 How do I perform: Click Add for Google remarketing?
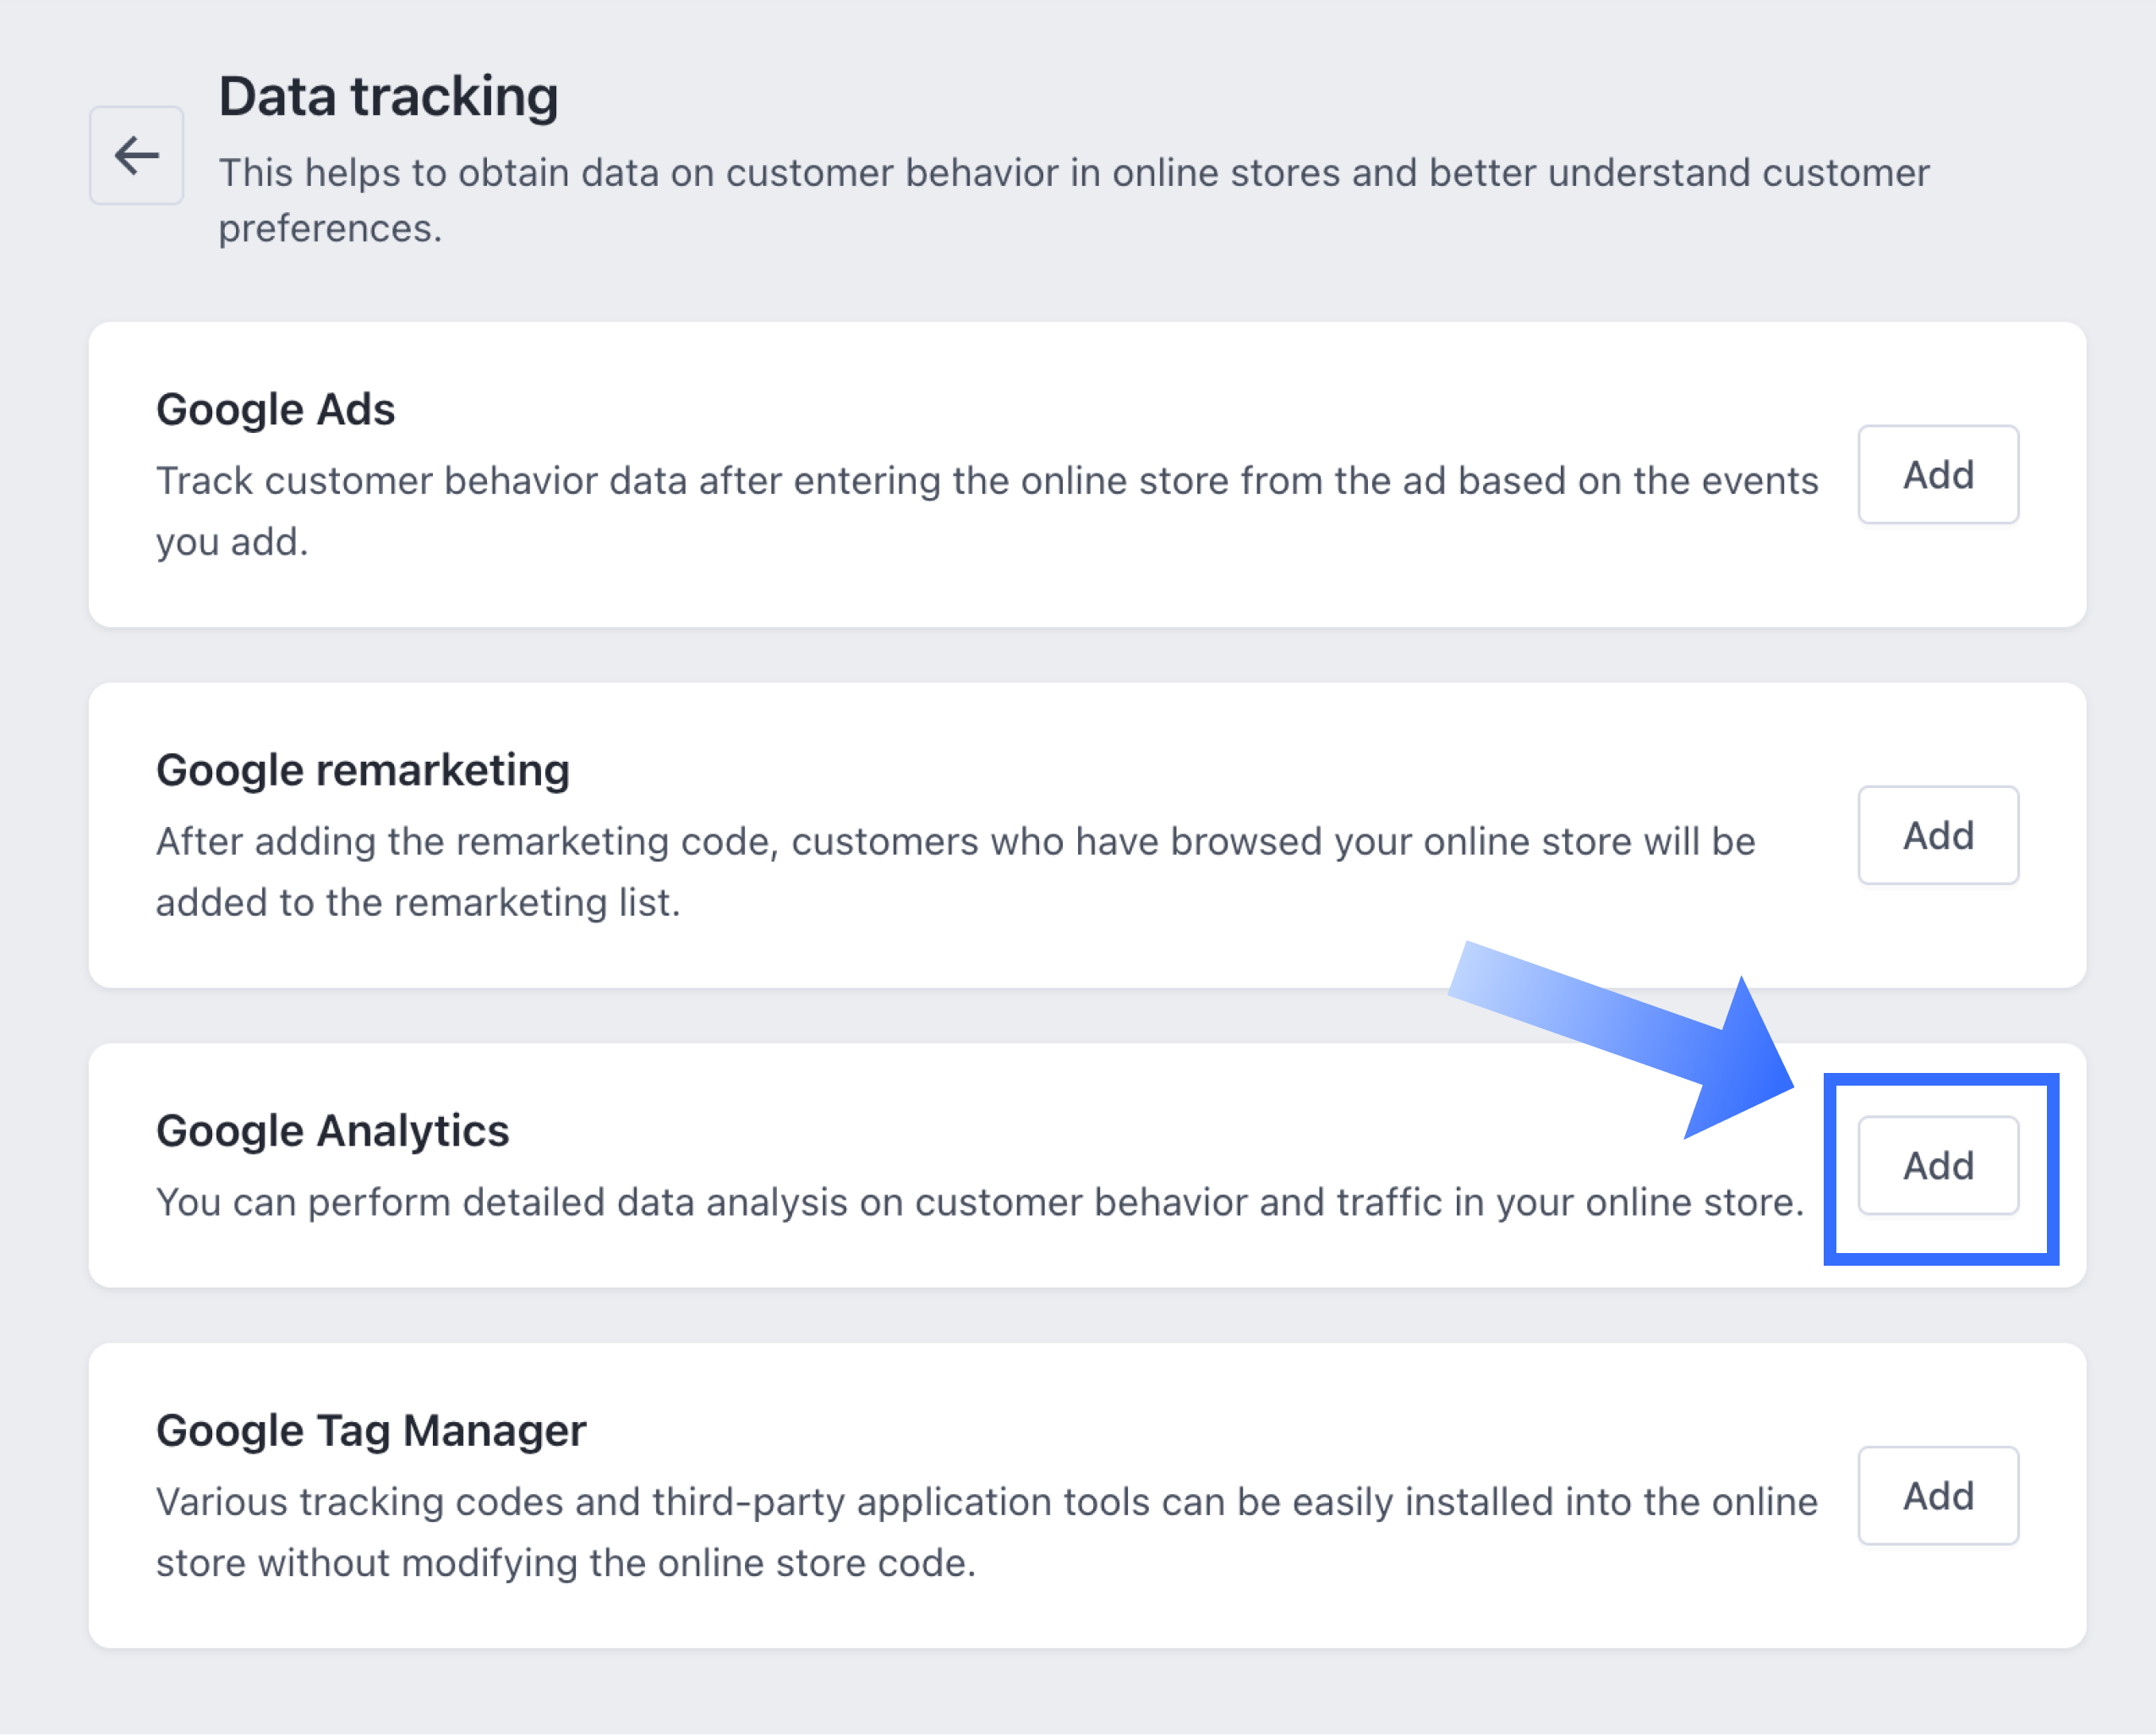click(1937, 836)
